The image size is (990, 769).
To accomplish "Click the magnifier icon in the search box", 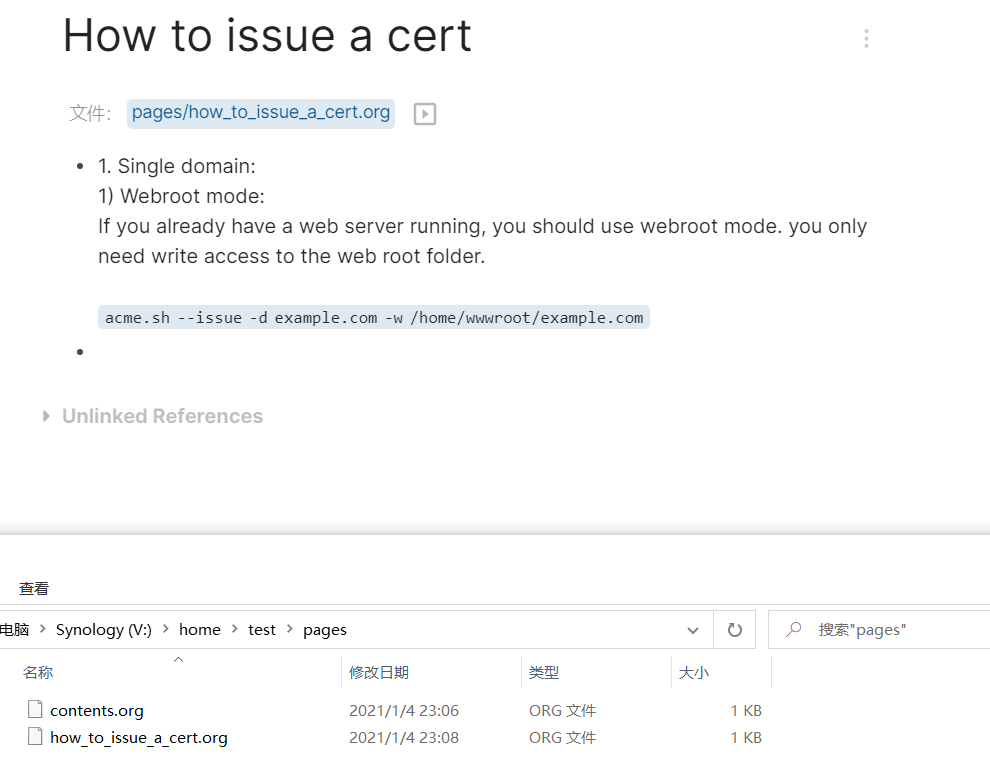I will [793, 629].
